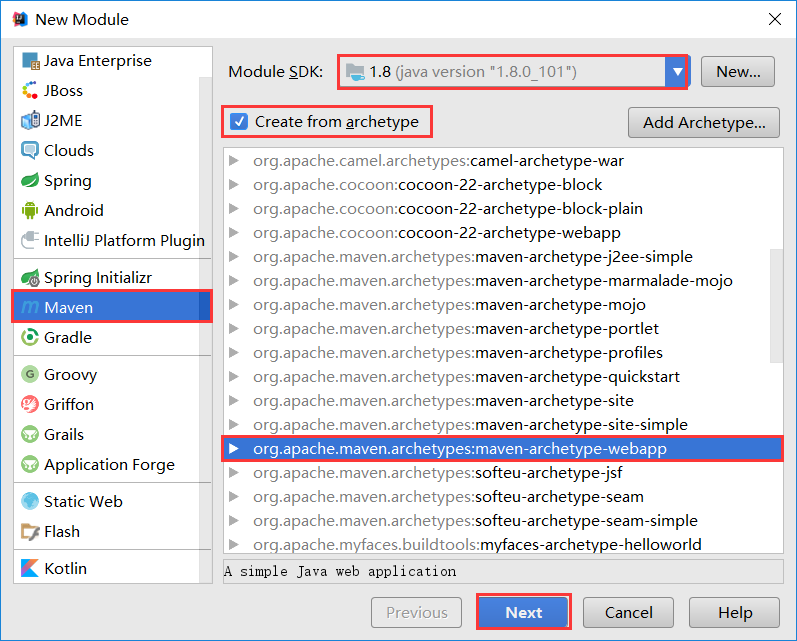Click the SDK folder icon in combo box
The image size is (797, 641).
(x=355, y=72)
